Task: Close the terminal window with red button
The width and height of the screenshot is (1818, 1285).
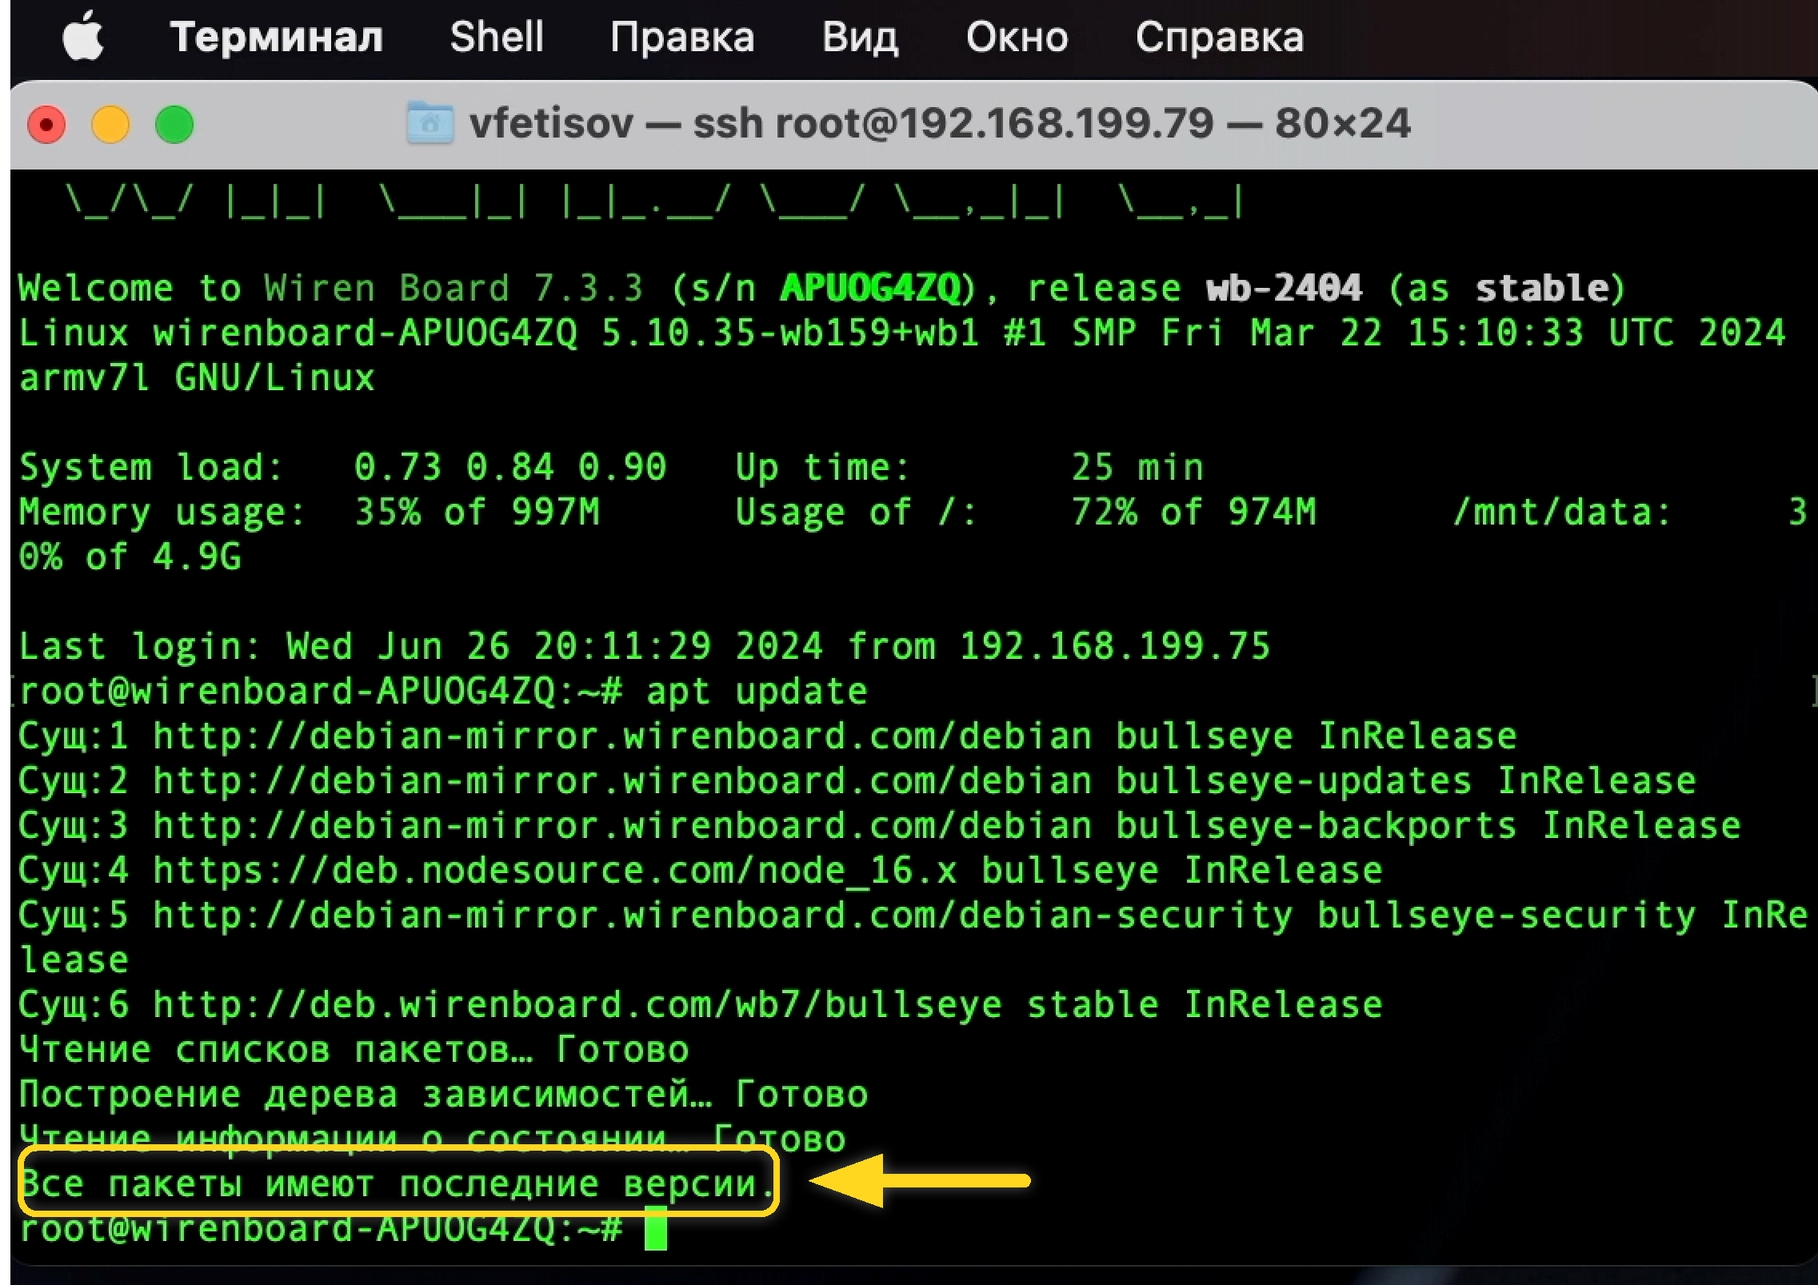Action: coord(47,125)
